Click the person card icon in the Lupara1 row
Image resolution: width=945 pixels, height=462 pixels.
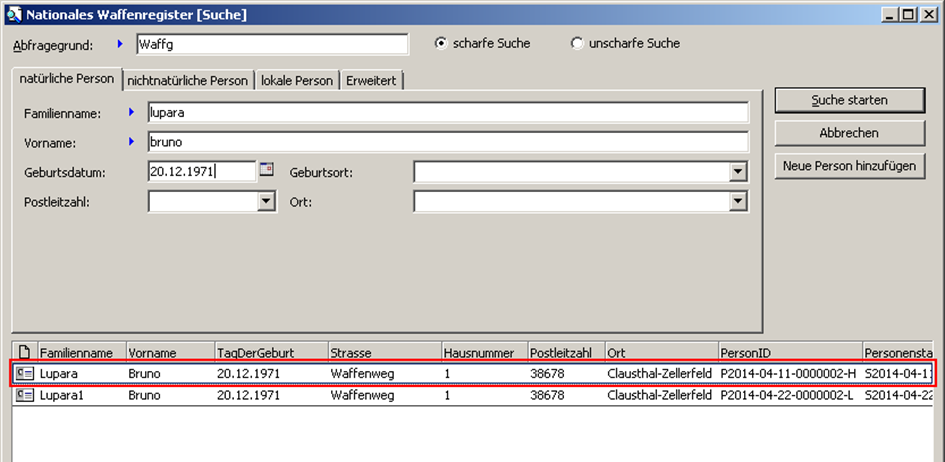26,395
